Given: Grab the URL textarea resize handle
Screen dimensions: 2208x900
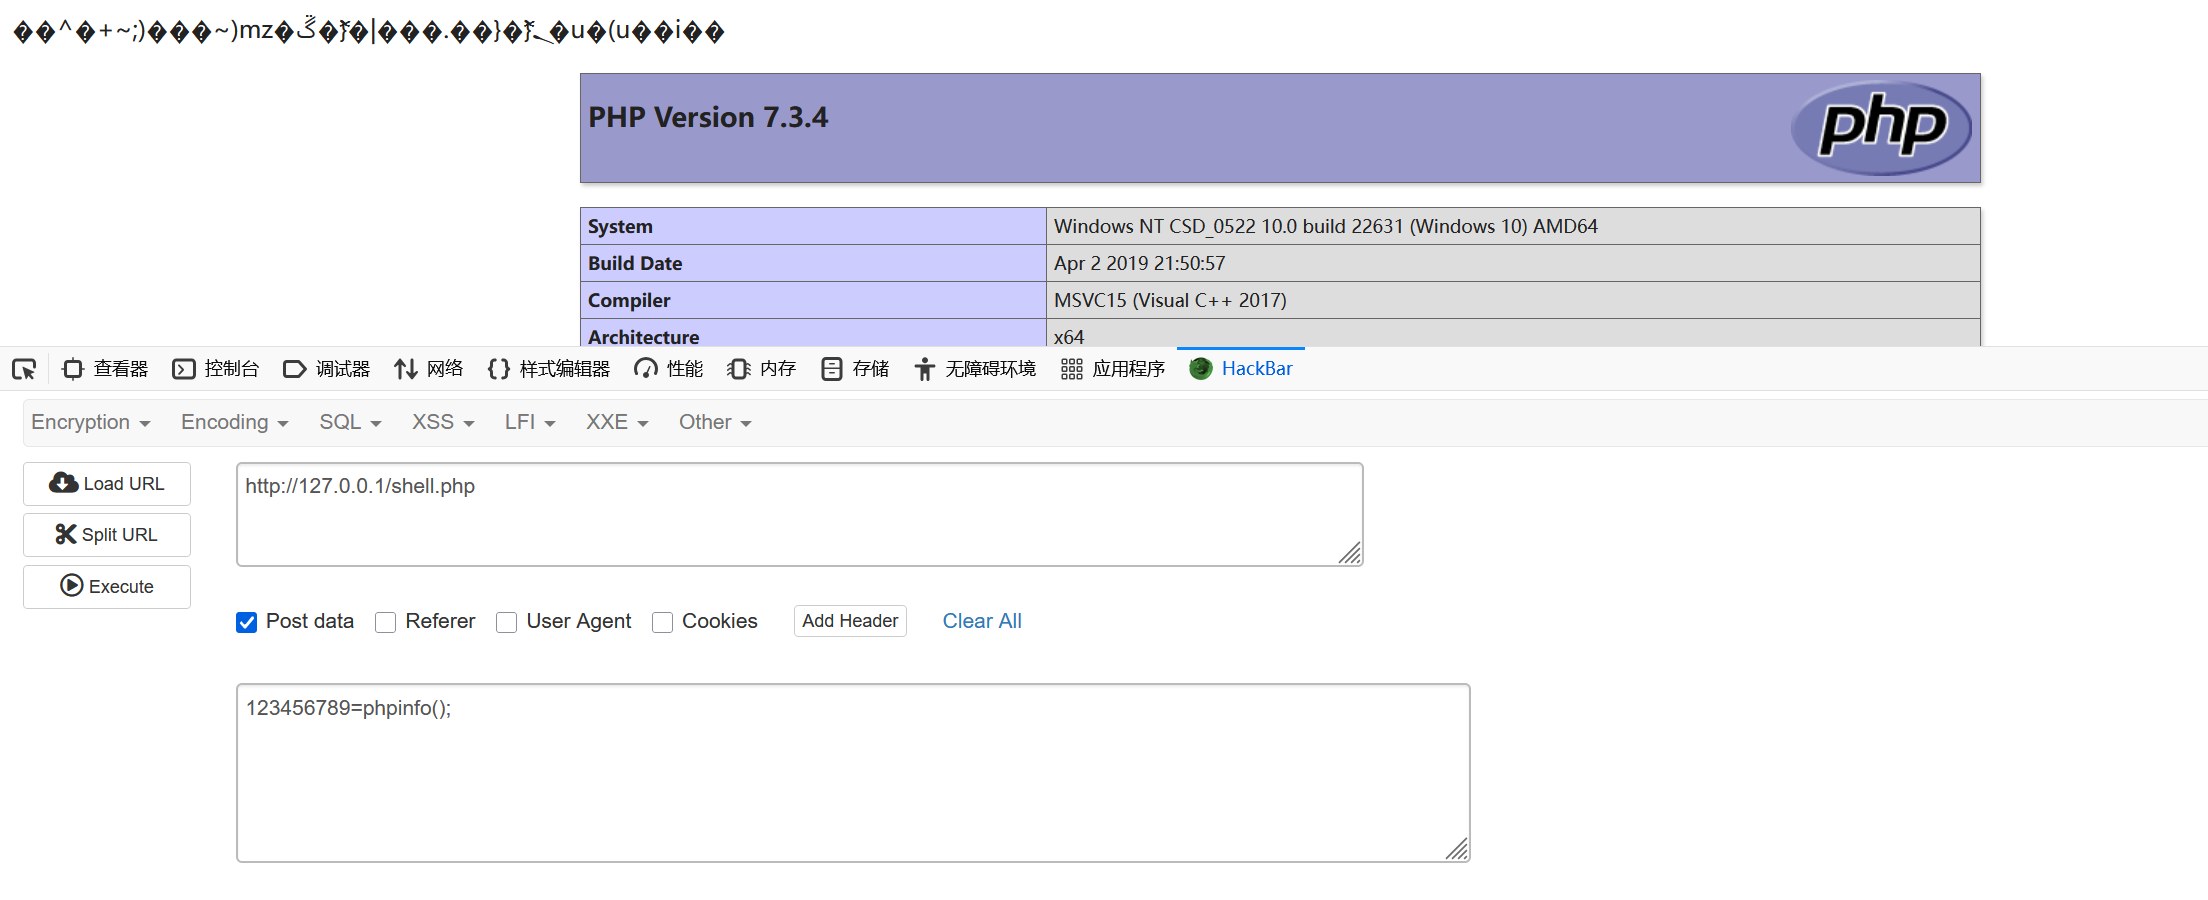Looking at the screenshot, I should [x=1350, y=553].
